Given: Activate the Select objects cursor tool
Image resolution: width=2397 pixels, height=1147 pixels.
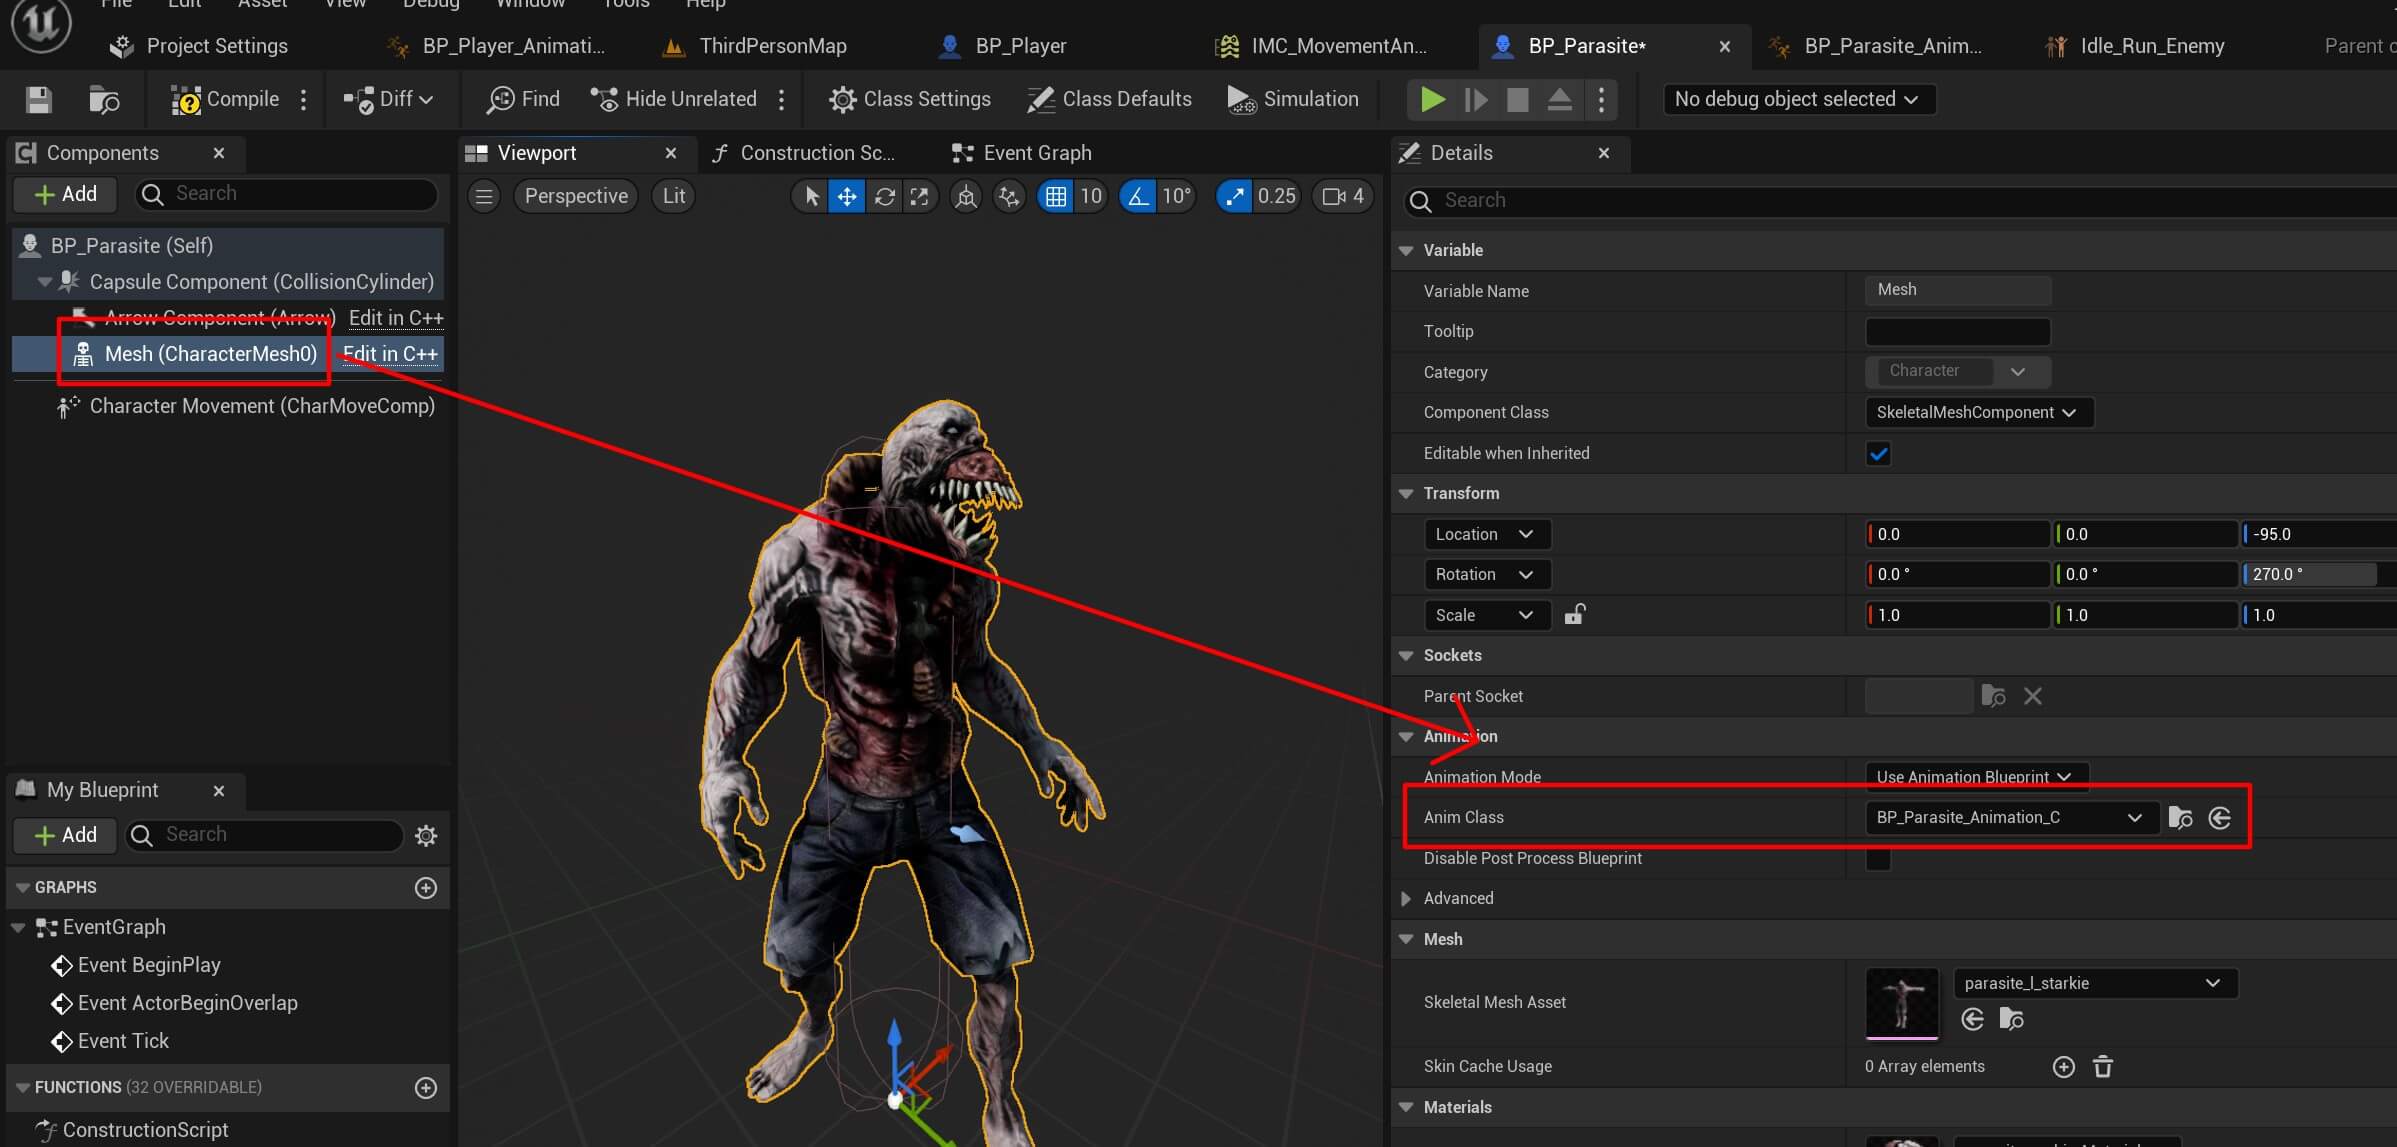Looking at the screenshot, I should tap(812, 196).
